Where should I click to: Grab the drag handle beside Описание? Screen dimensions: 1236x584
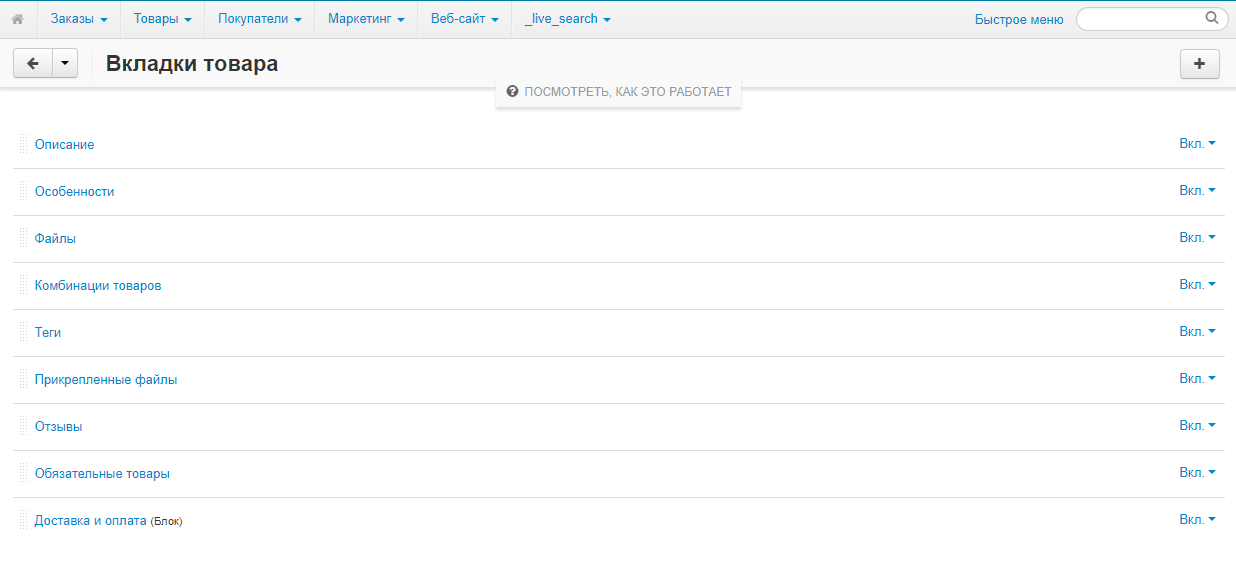point(24,144)
